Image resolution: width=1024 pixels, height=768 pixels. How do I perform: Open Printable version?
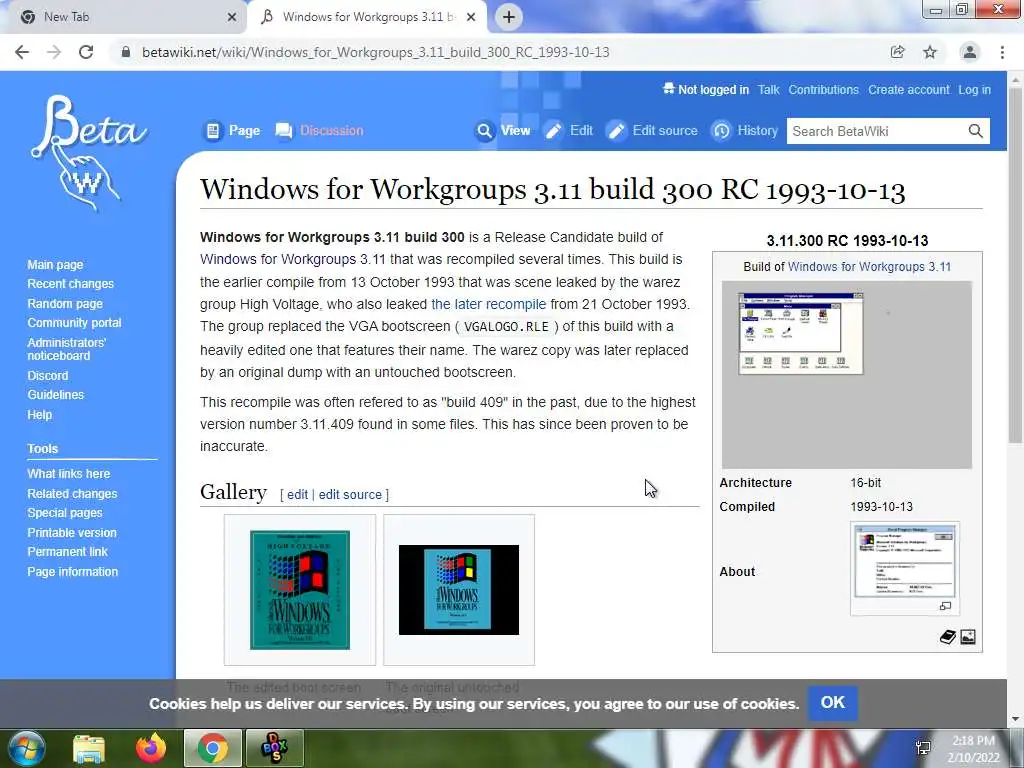point(72,533)
